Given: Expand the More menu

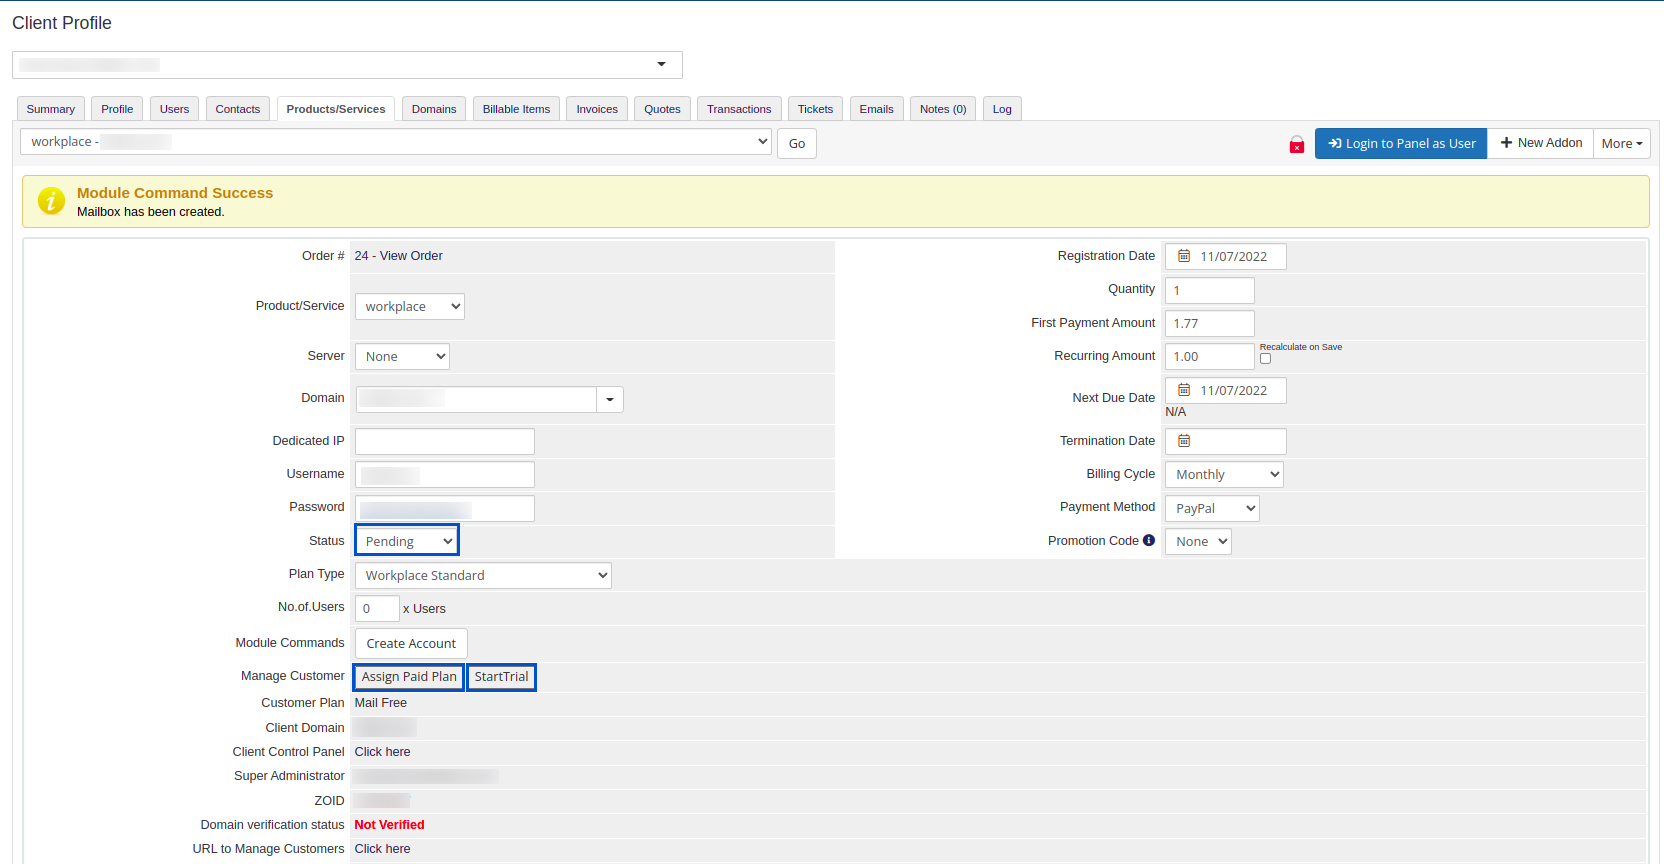Looking at the screenshot, I should (1621, 144).
